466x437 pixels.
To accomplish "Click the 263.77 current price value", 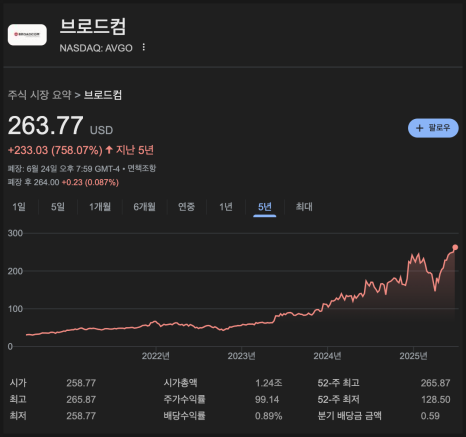I will [45, 126].
